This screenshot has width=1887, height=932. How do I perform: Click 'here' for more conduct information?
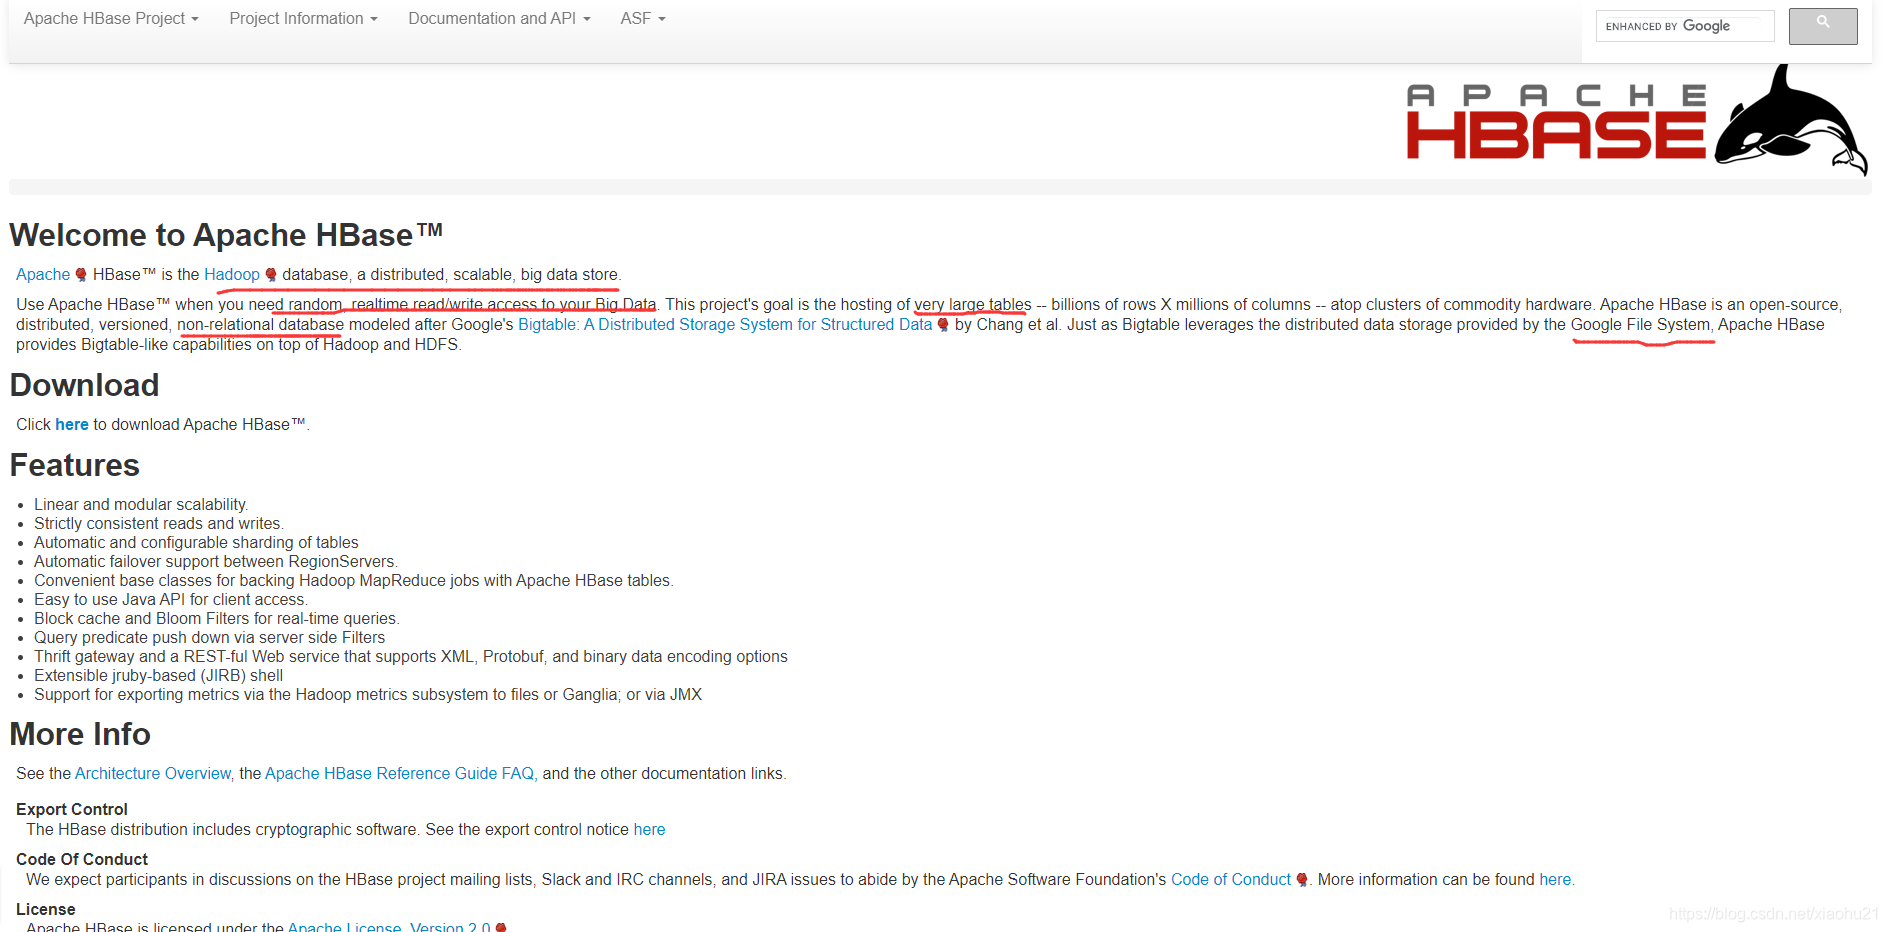pyautogui.click(x=1555, y=879)
